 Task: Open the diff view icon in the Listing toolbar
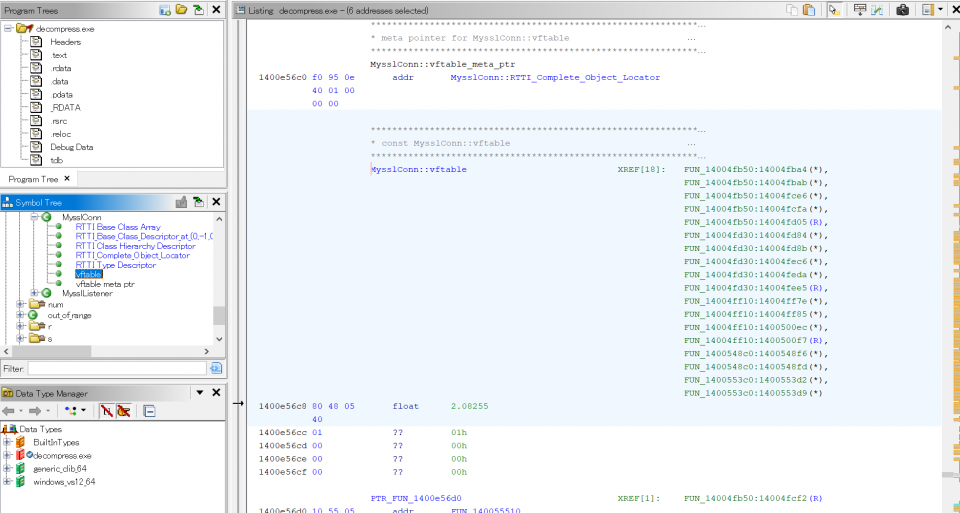click(x=877, y=10)
